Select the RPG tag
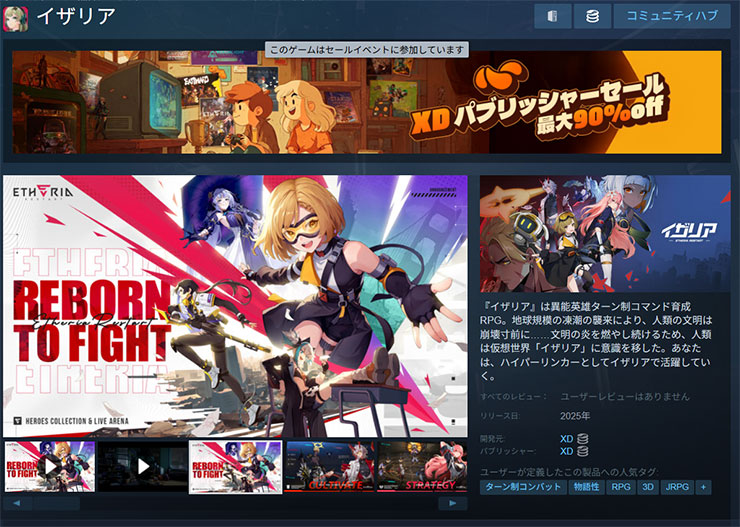The image size is (740, 527). (621, 487)
